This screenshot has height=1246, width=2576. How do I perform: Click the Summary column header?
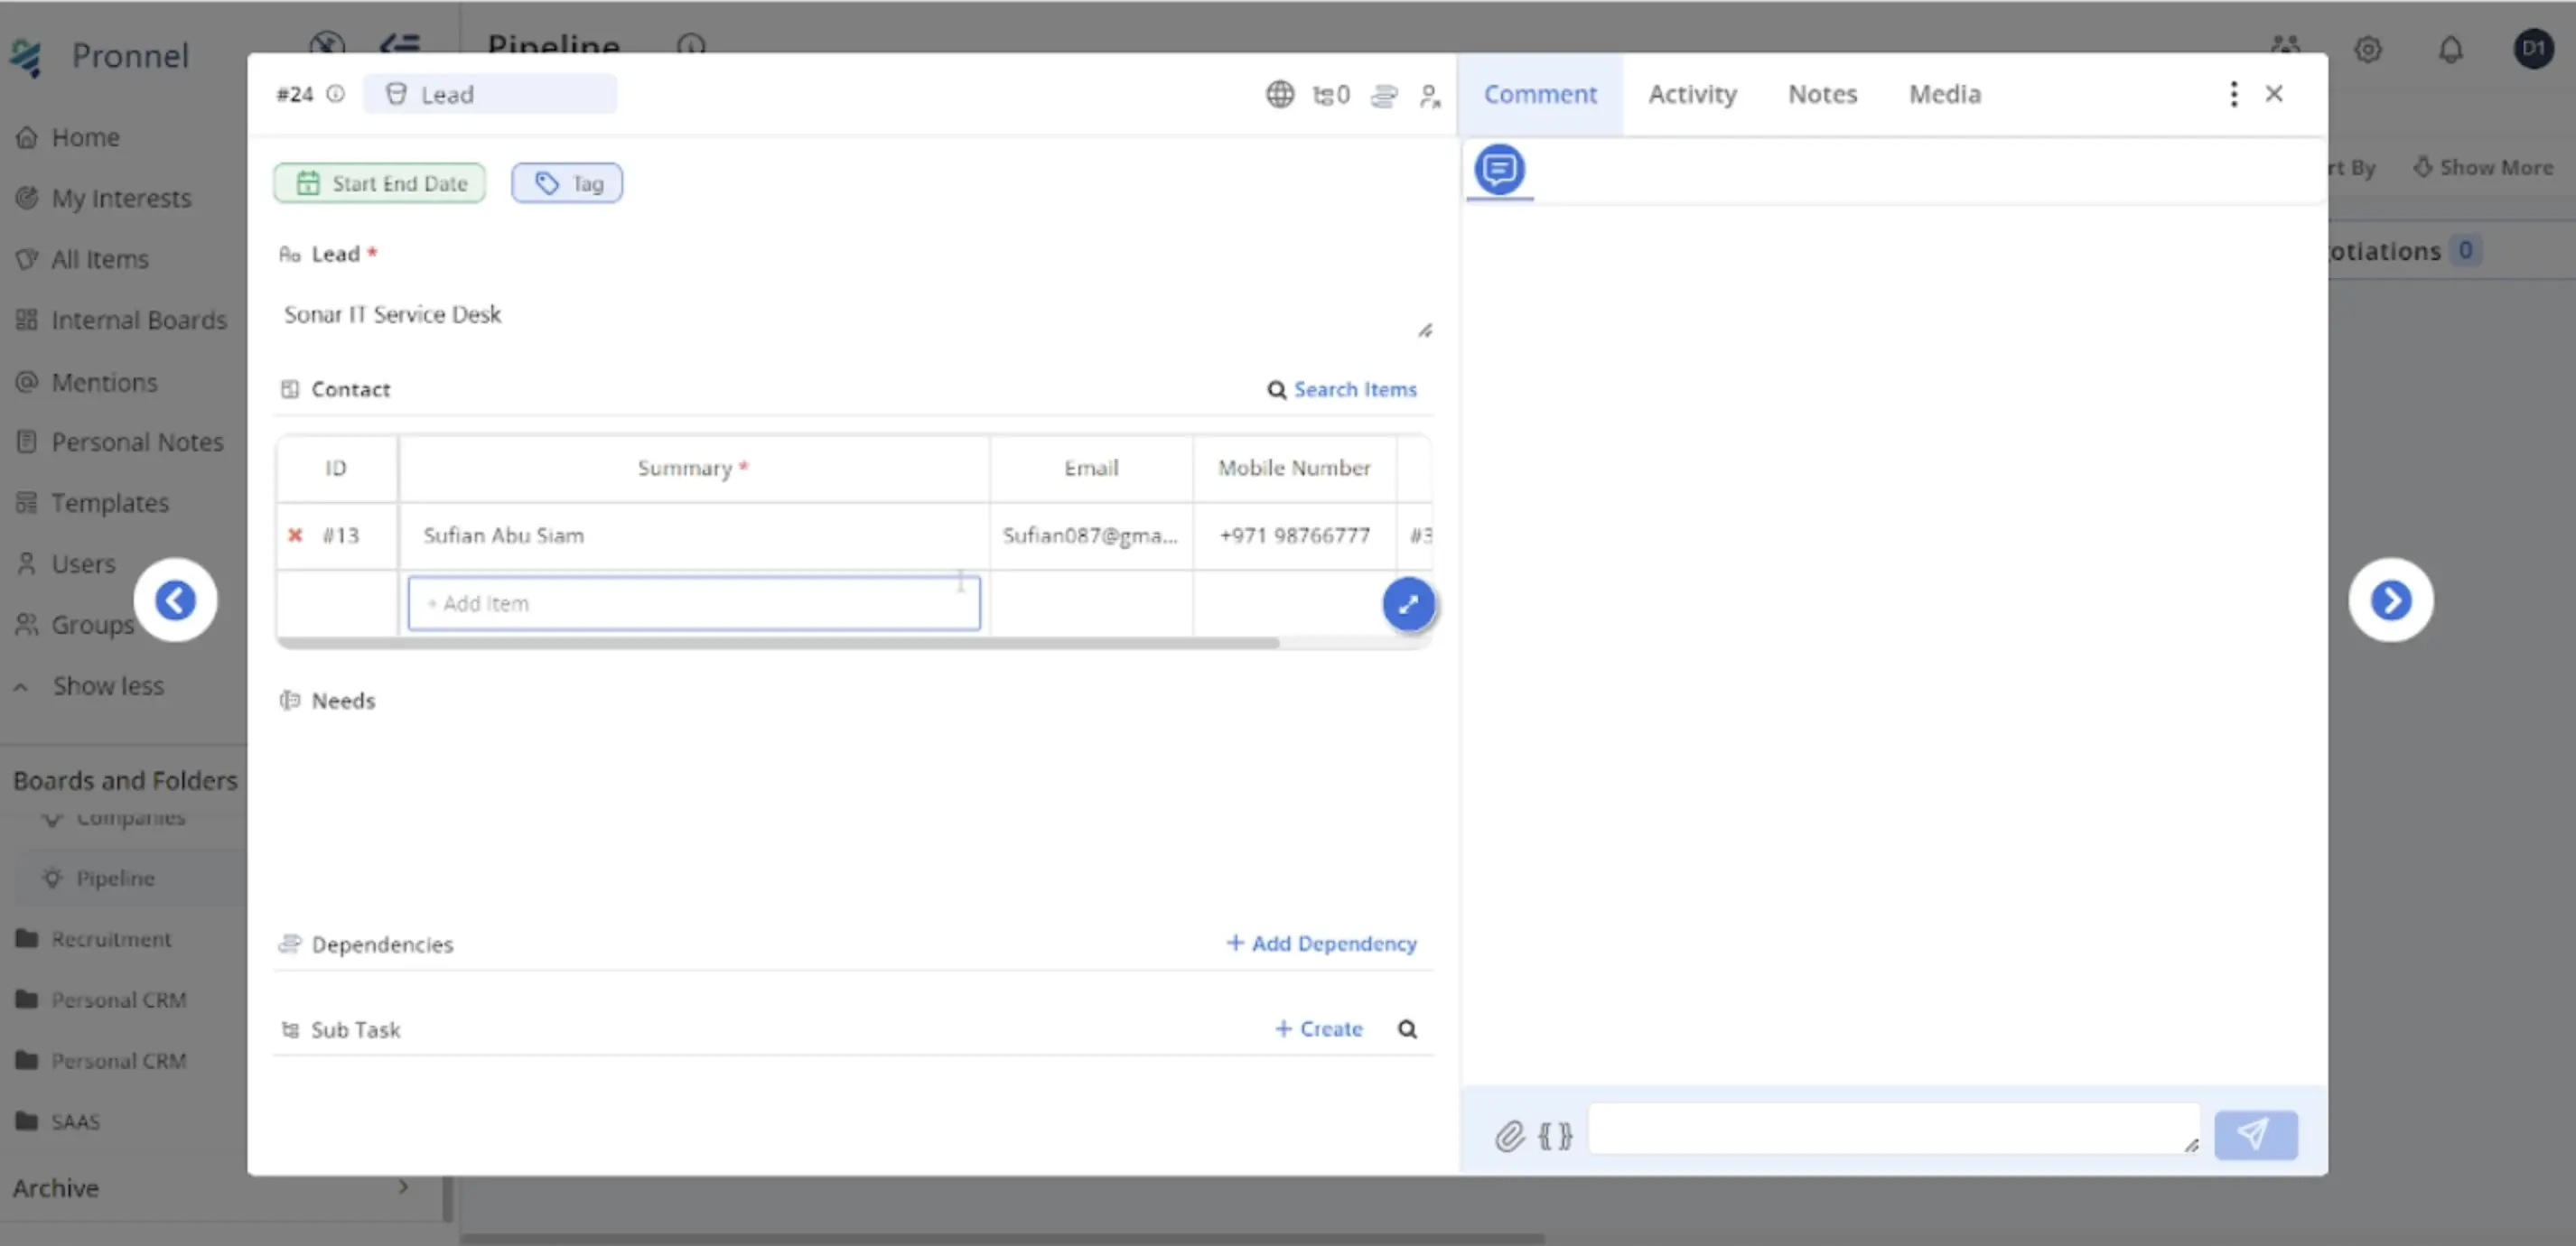(693, 468)
